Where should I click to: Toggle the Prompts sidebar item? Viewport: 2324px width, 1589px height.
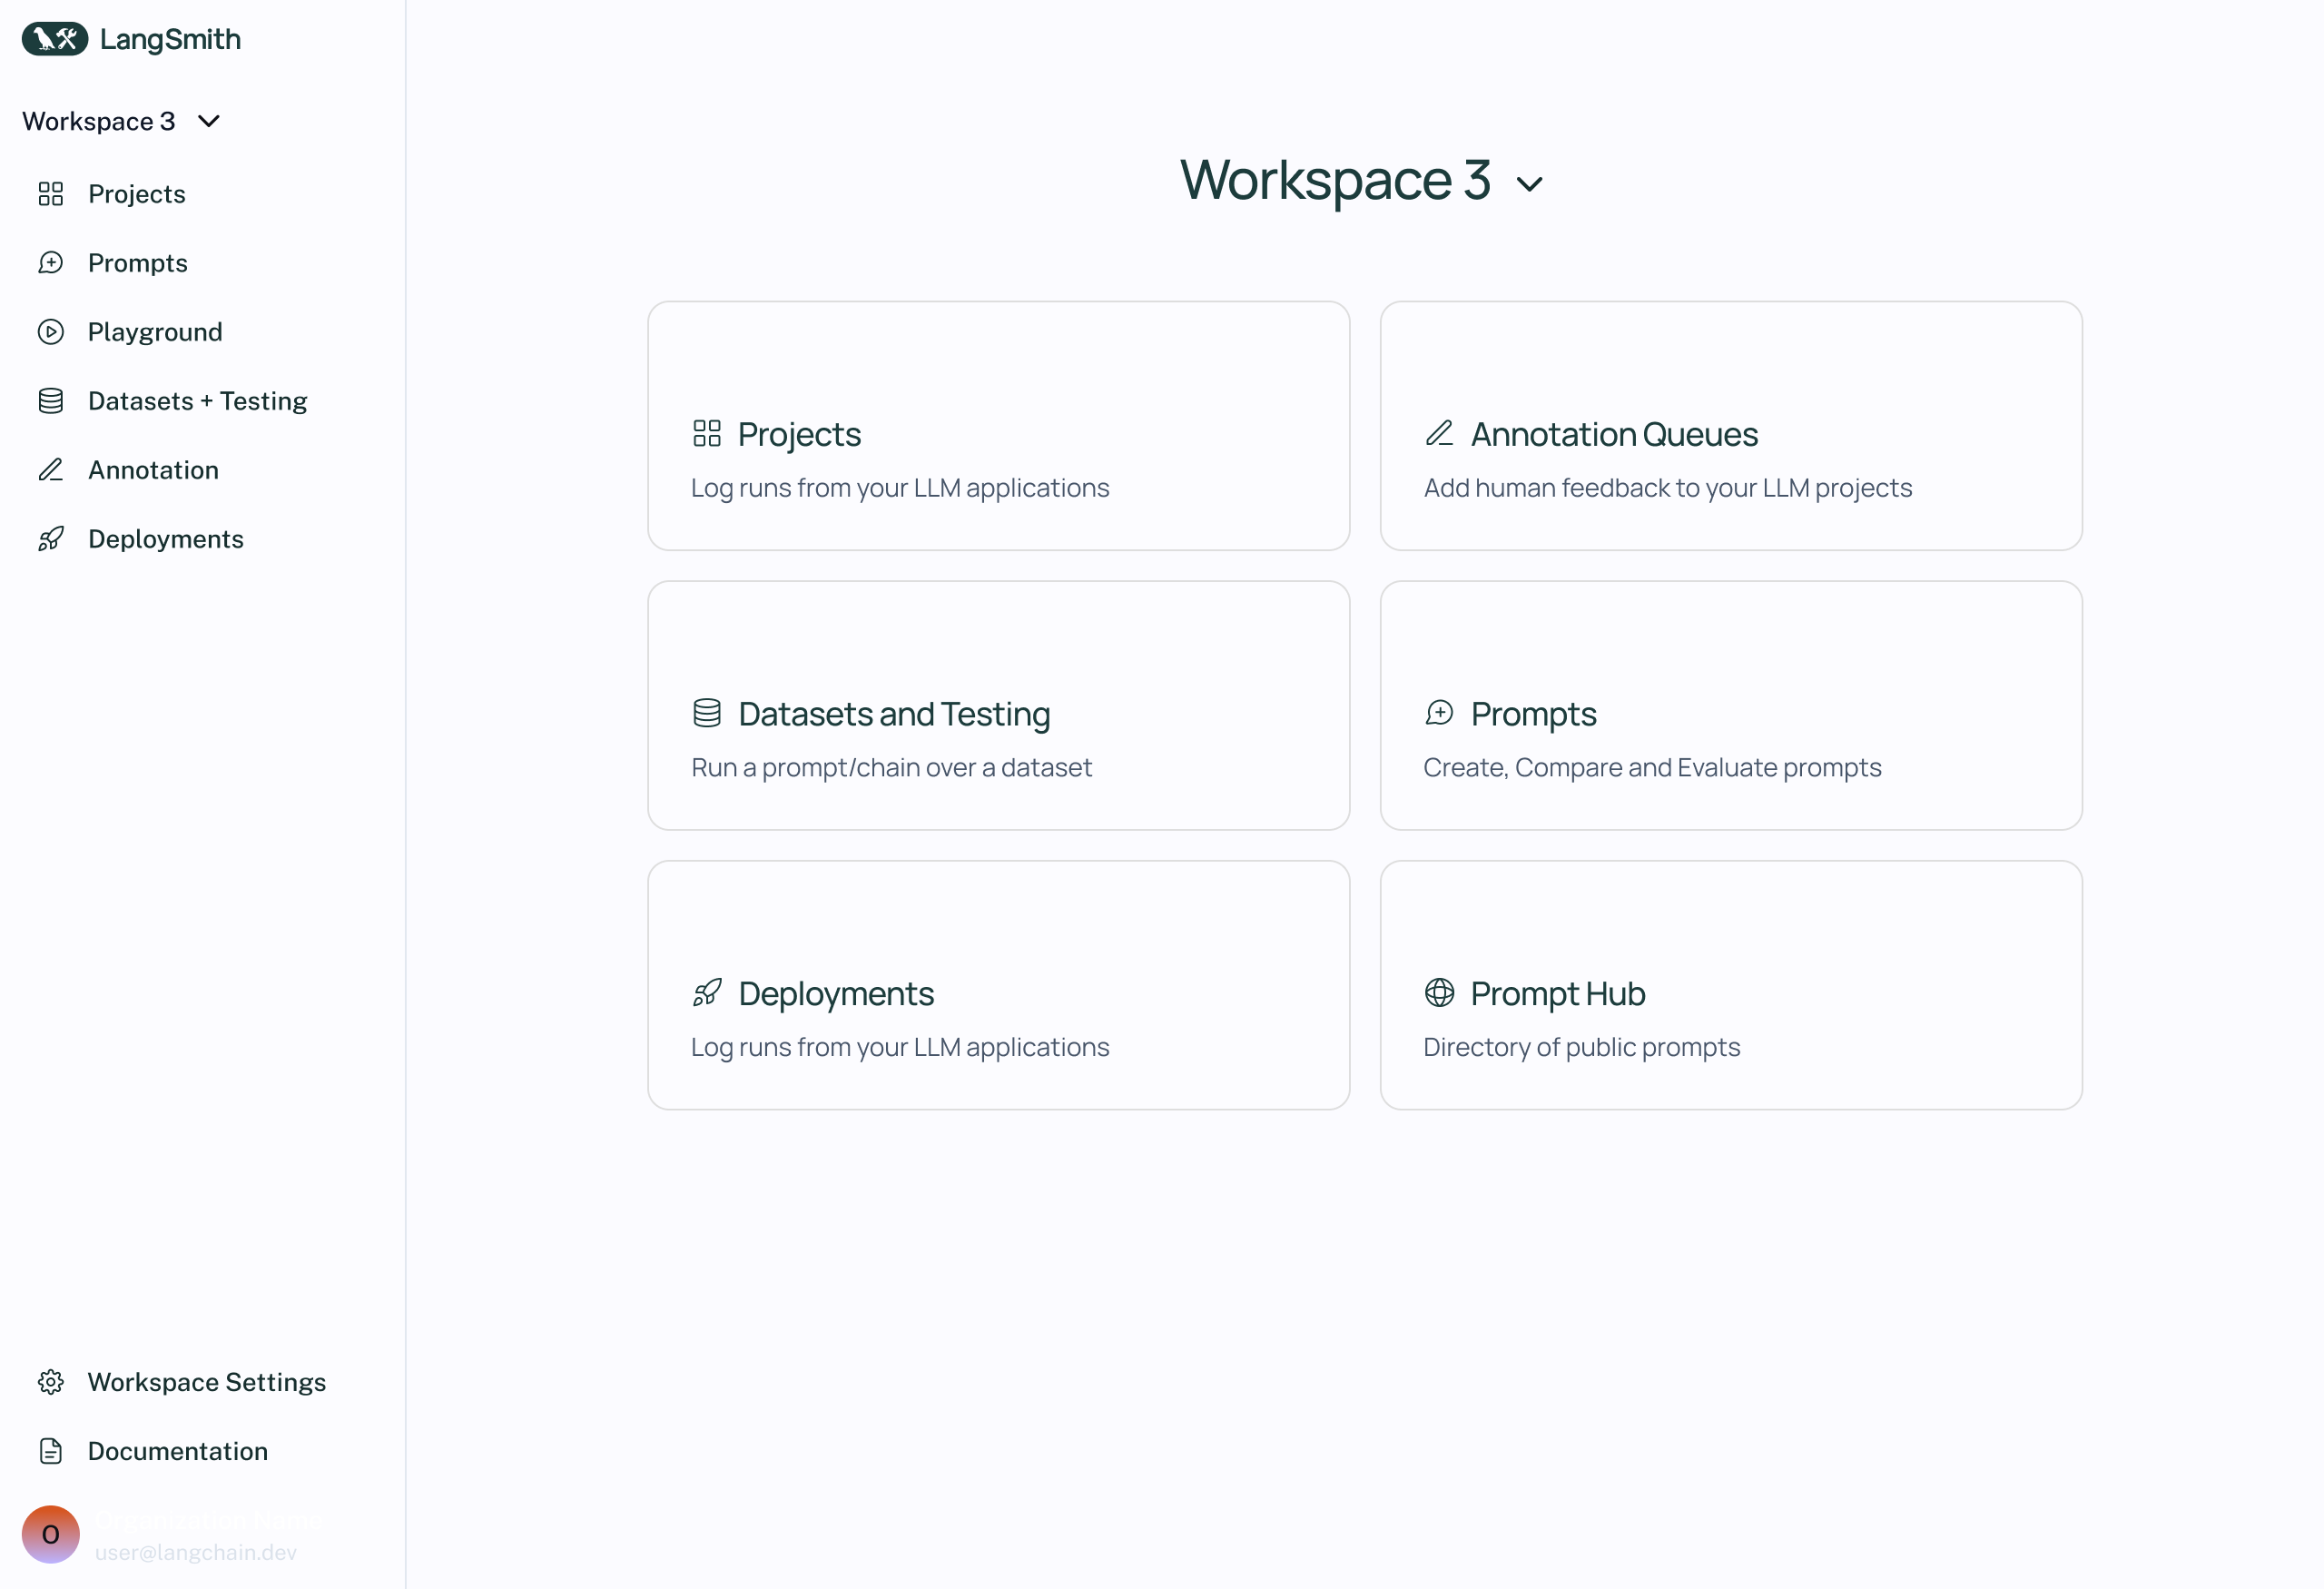pyautogui.click(x=138, y=262)
